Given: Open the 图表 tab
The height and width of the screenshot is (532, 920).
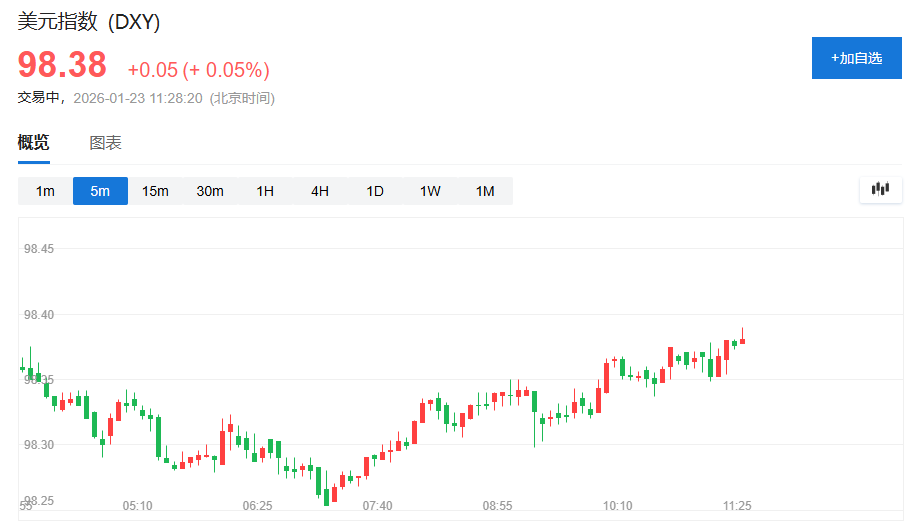Looking at the screenshot, I should tap(105, 143).
